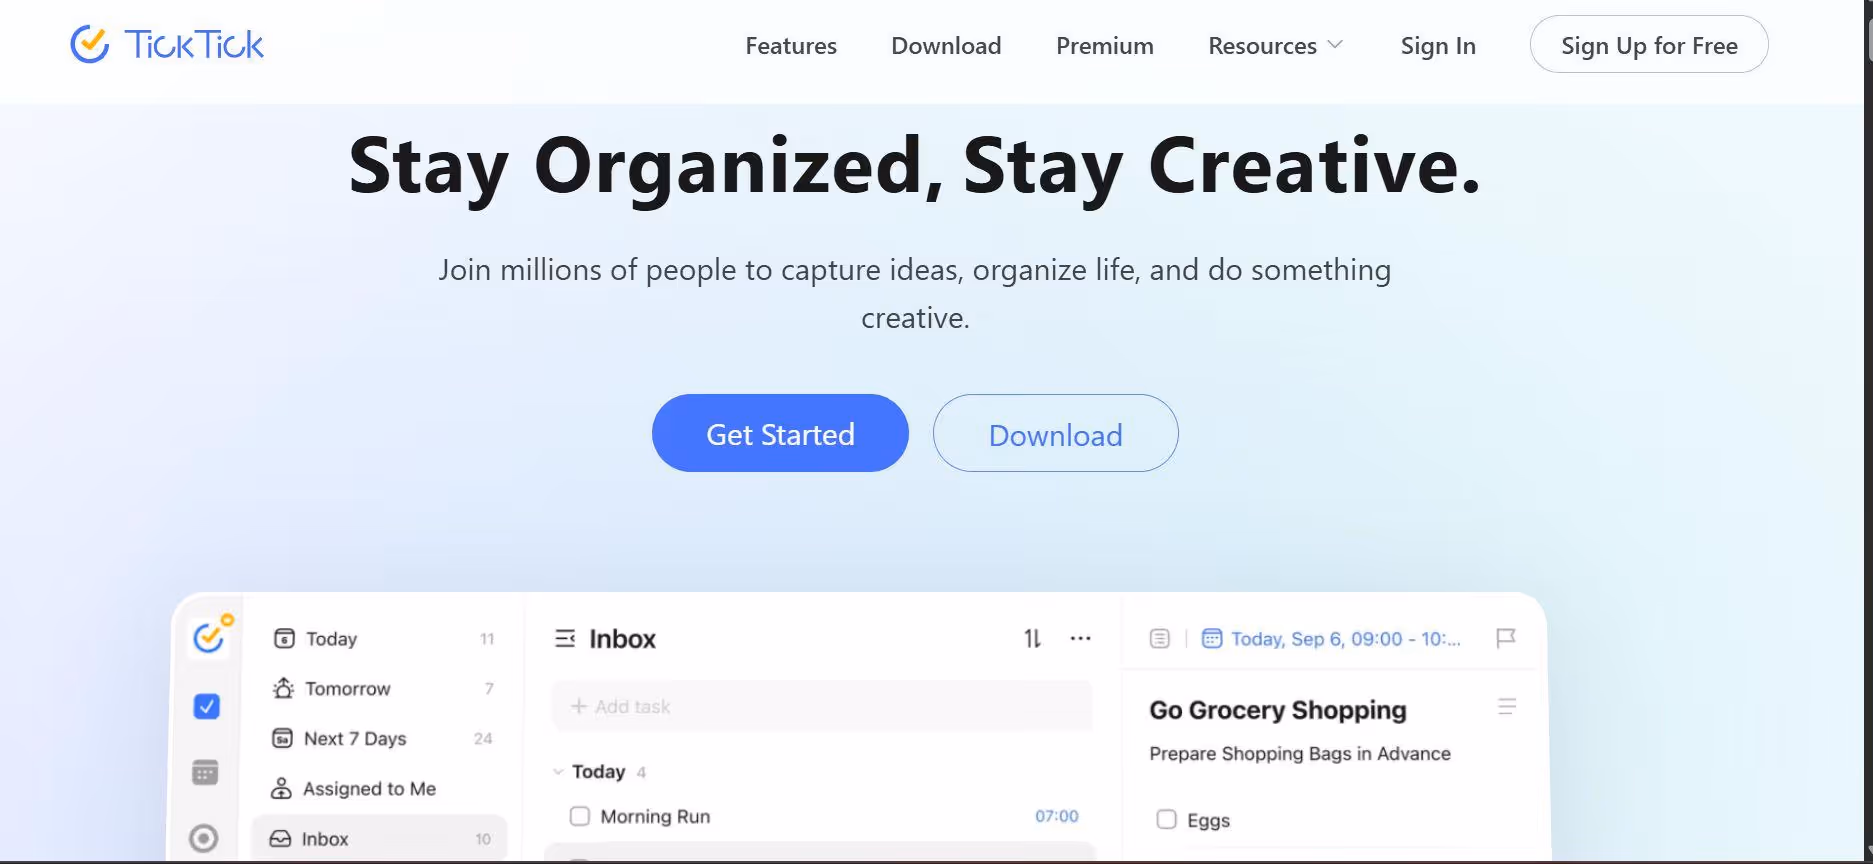
Task: Select the Next 7 Days icon
Action: [x=282, y=738]
